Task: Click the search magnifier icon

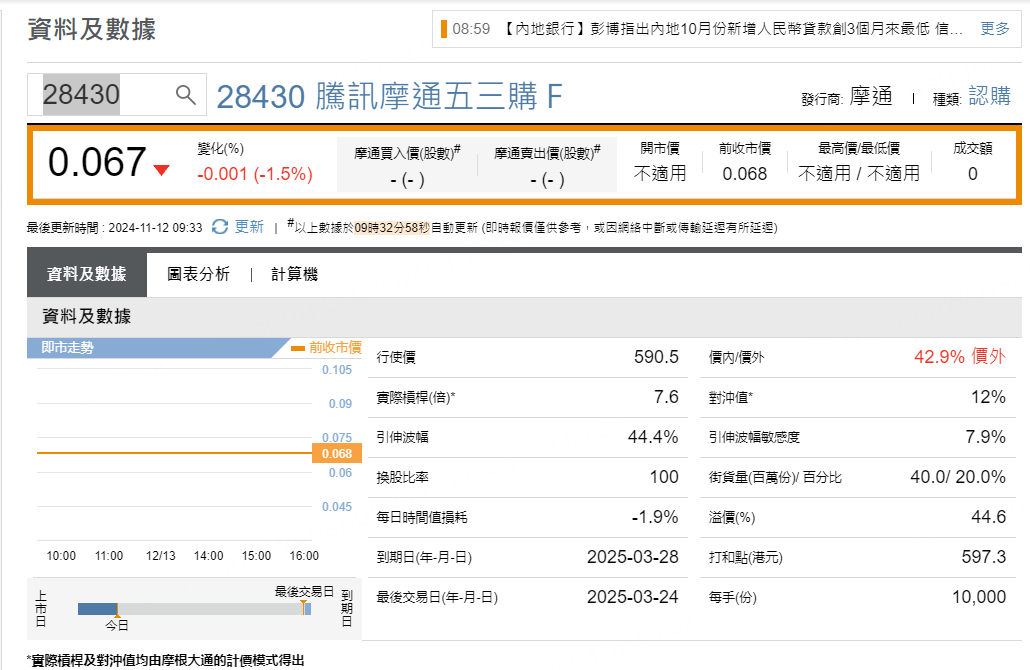Action: click(185, 95)
